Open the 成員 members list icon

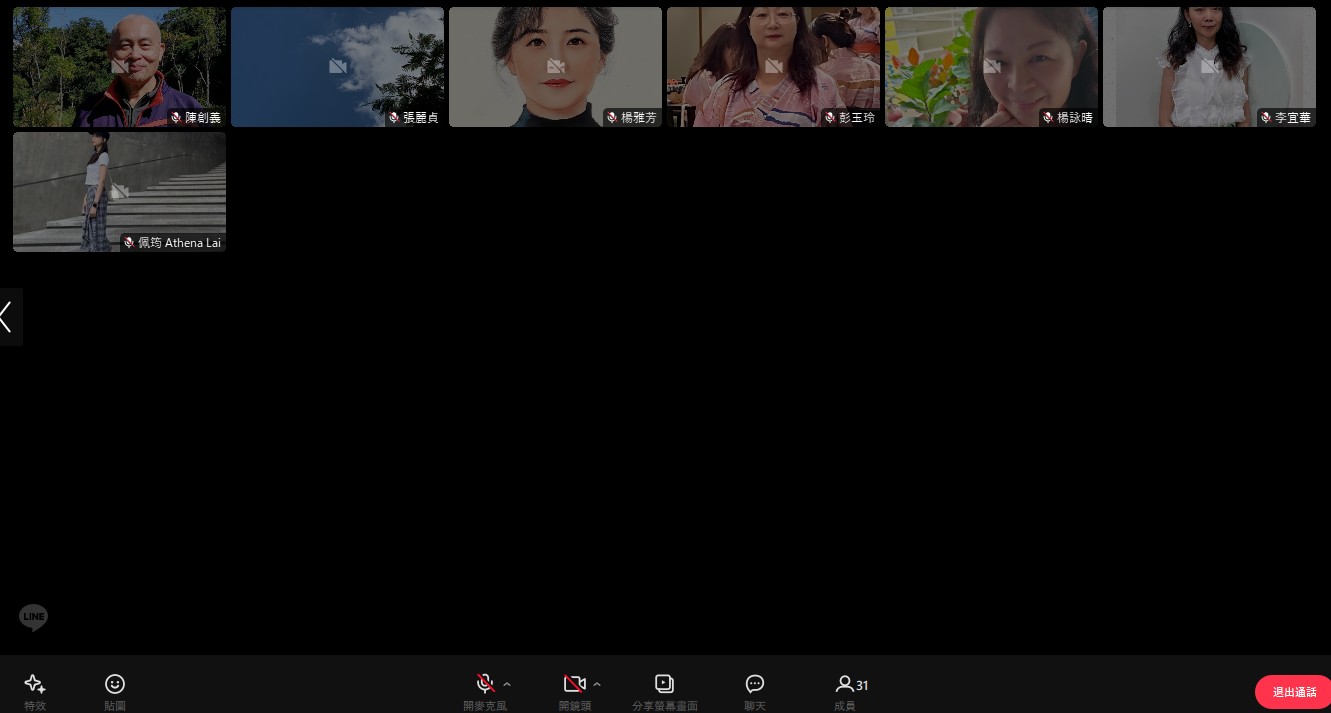(844, 684)
